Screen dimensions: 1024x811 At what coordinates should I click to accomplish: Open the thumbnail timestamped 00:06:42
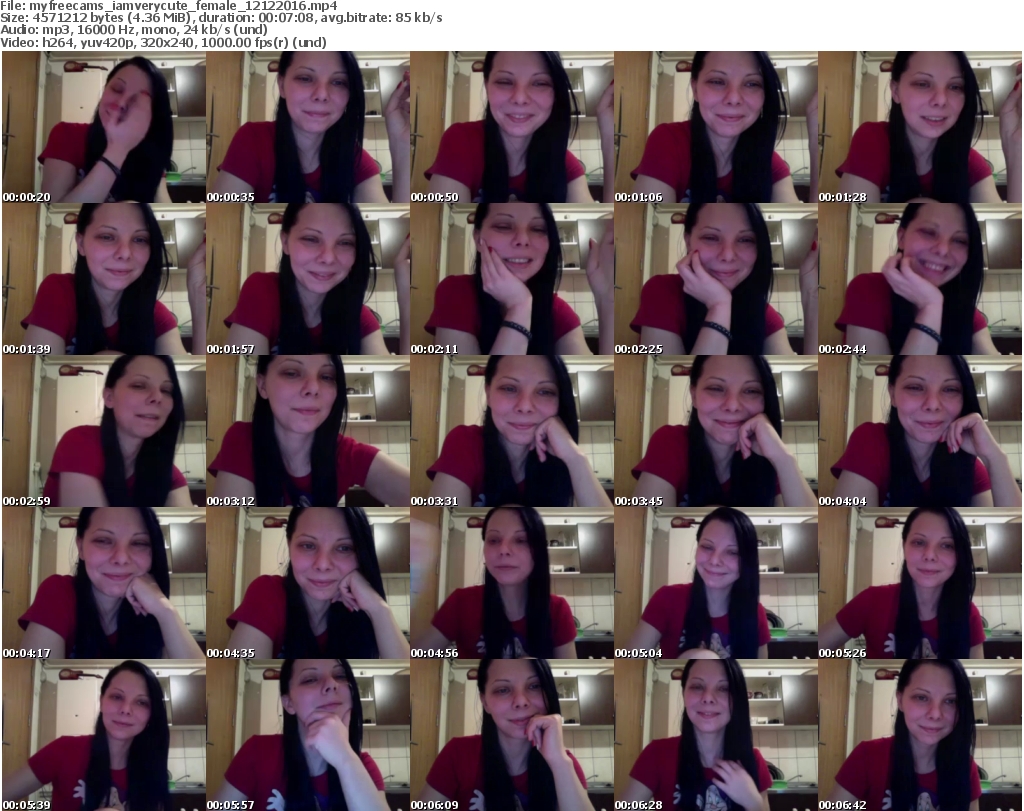920,735
